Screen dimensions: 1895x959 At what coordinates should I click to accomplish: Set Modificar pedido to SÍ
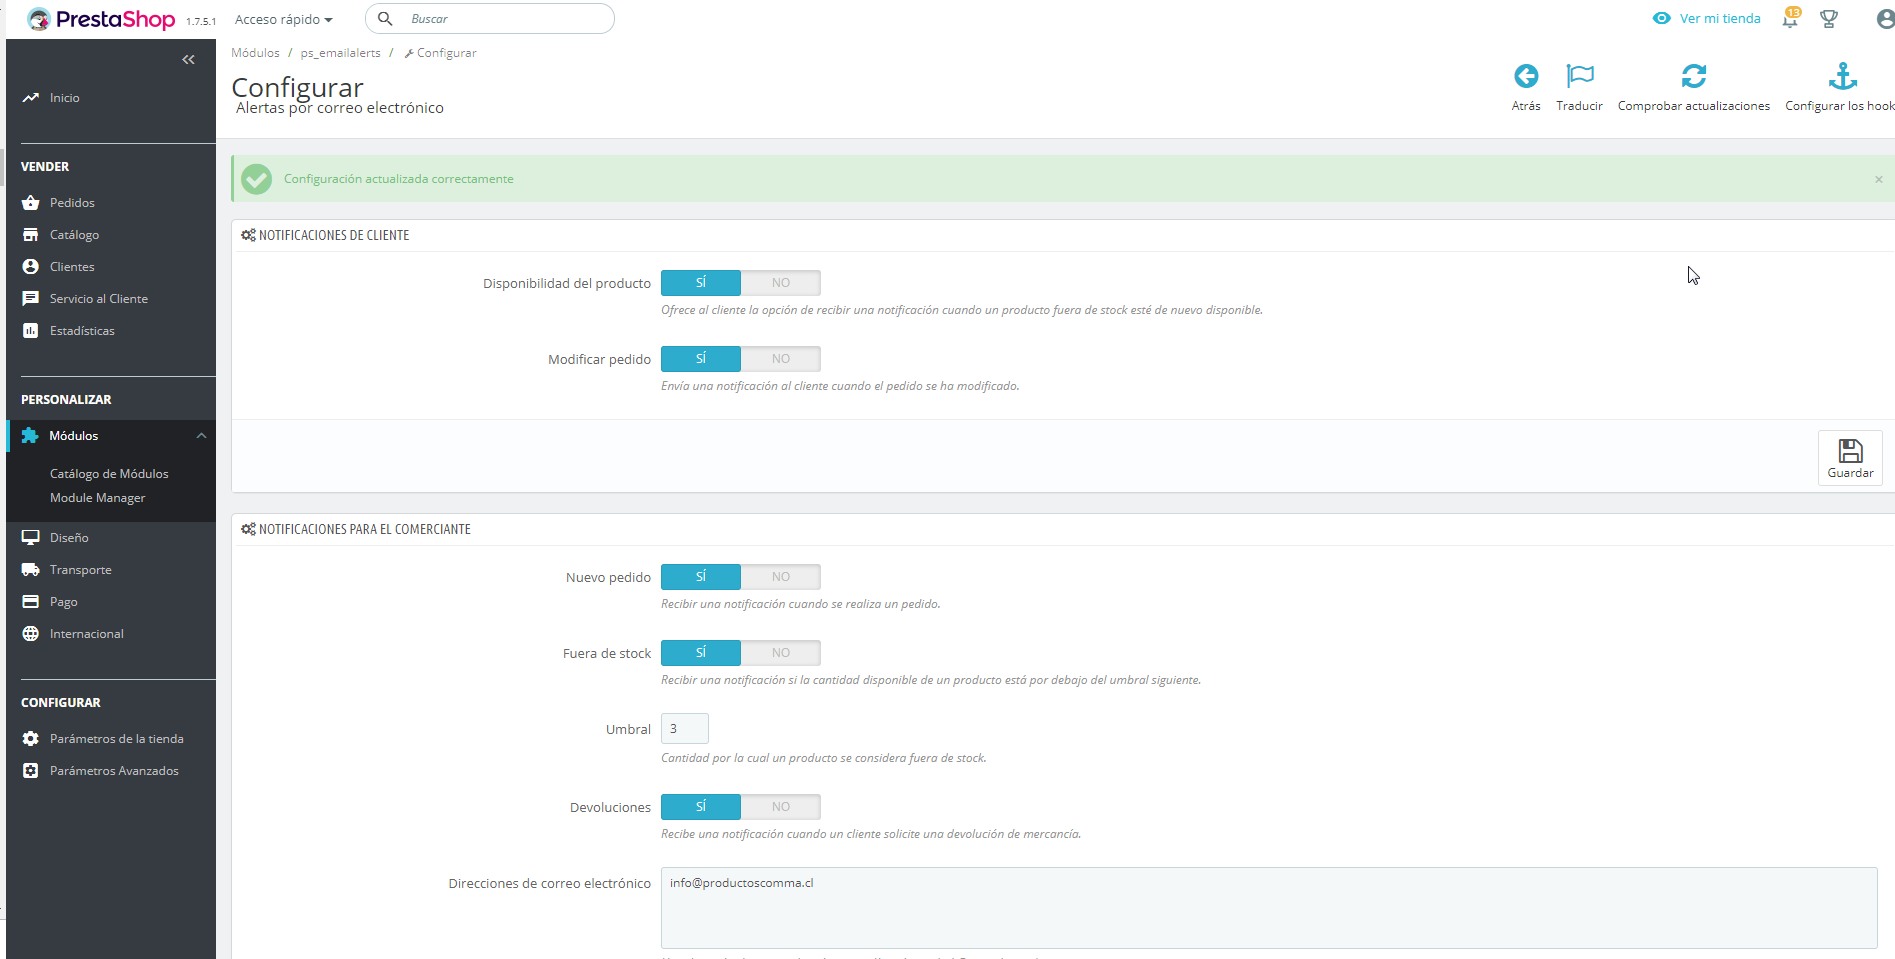coord(701,359)
